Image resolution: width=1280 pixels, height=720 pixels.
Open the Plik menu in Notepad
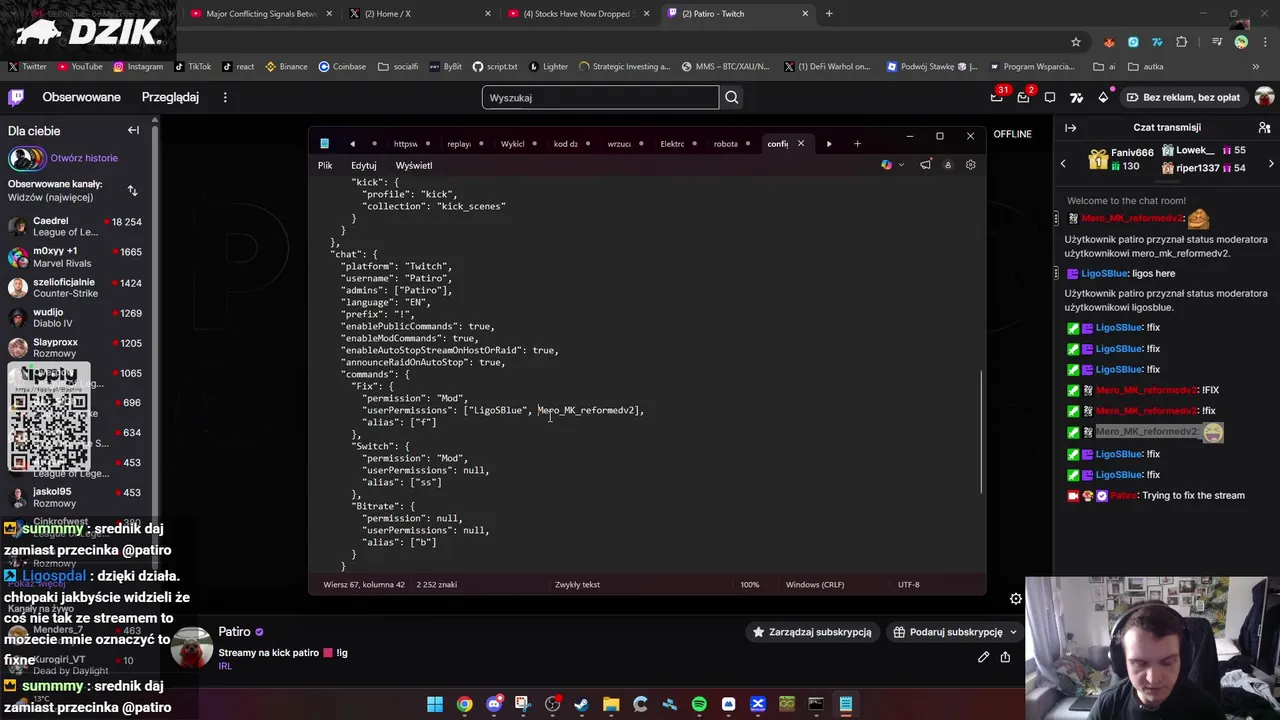click(x=325, y=165)
